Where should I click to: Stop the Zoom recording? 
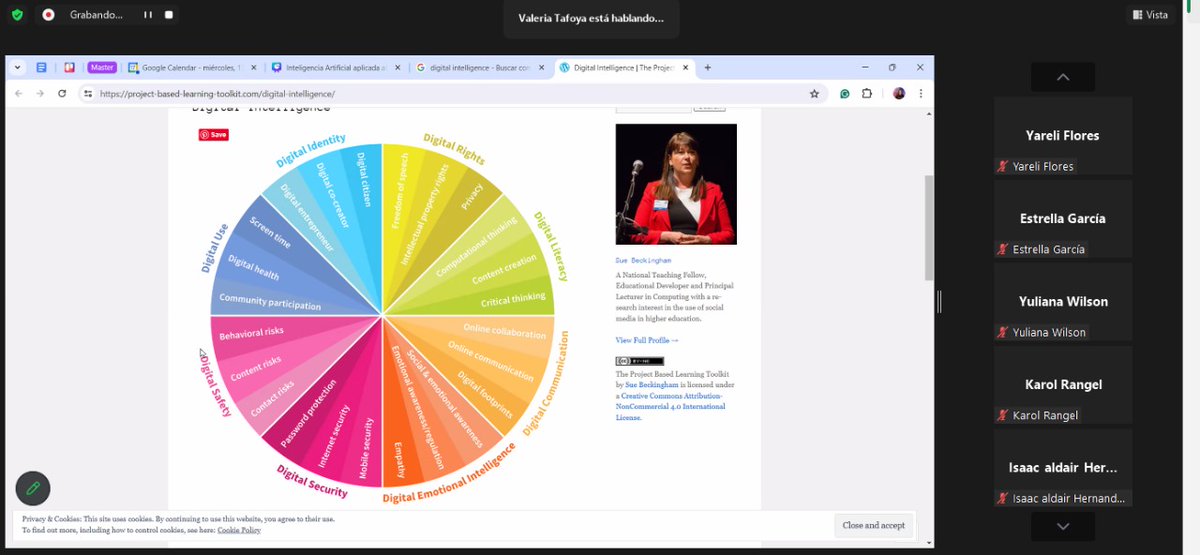tap(168, 15)
